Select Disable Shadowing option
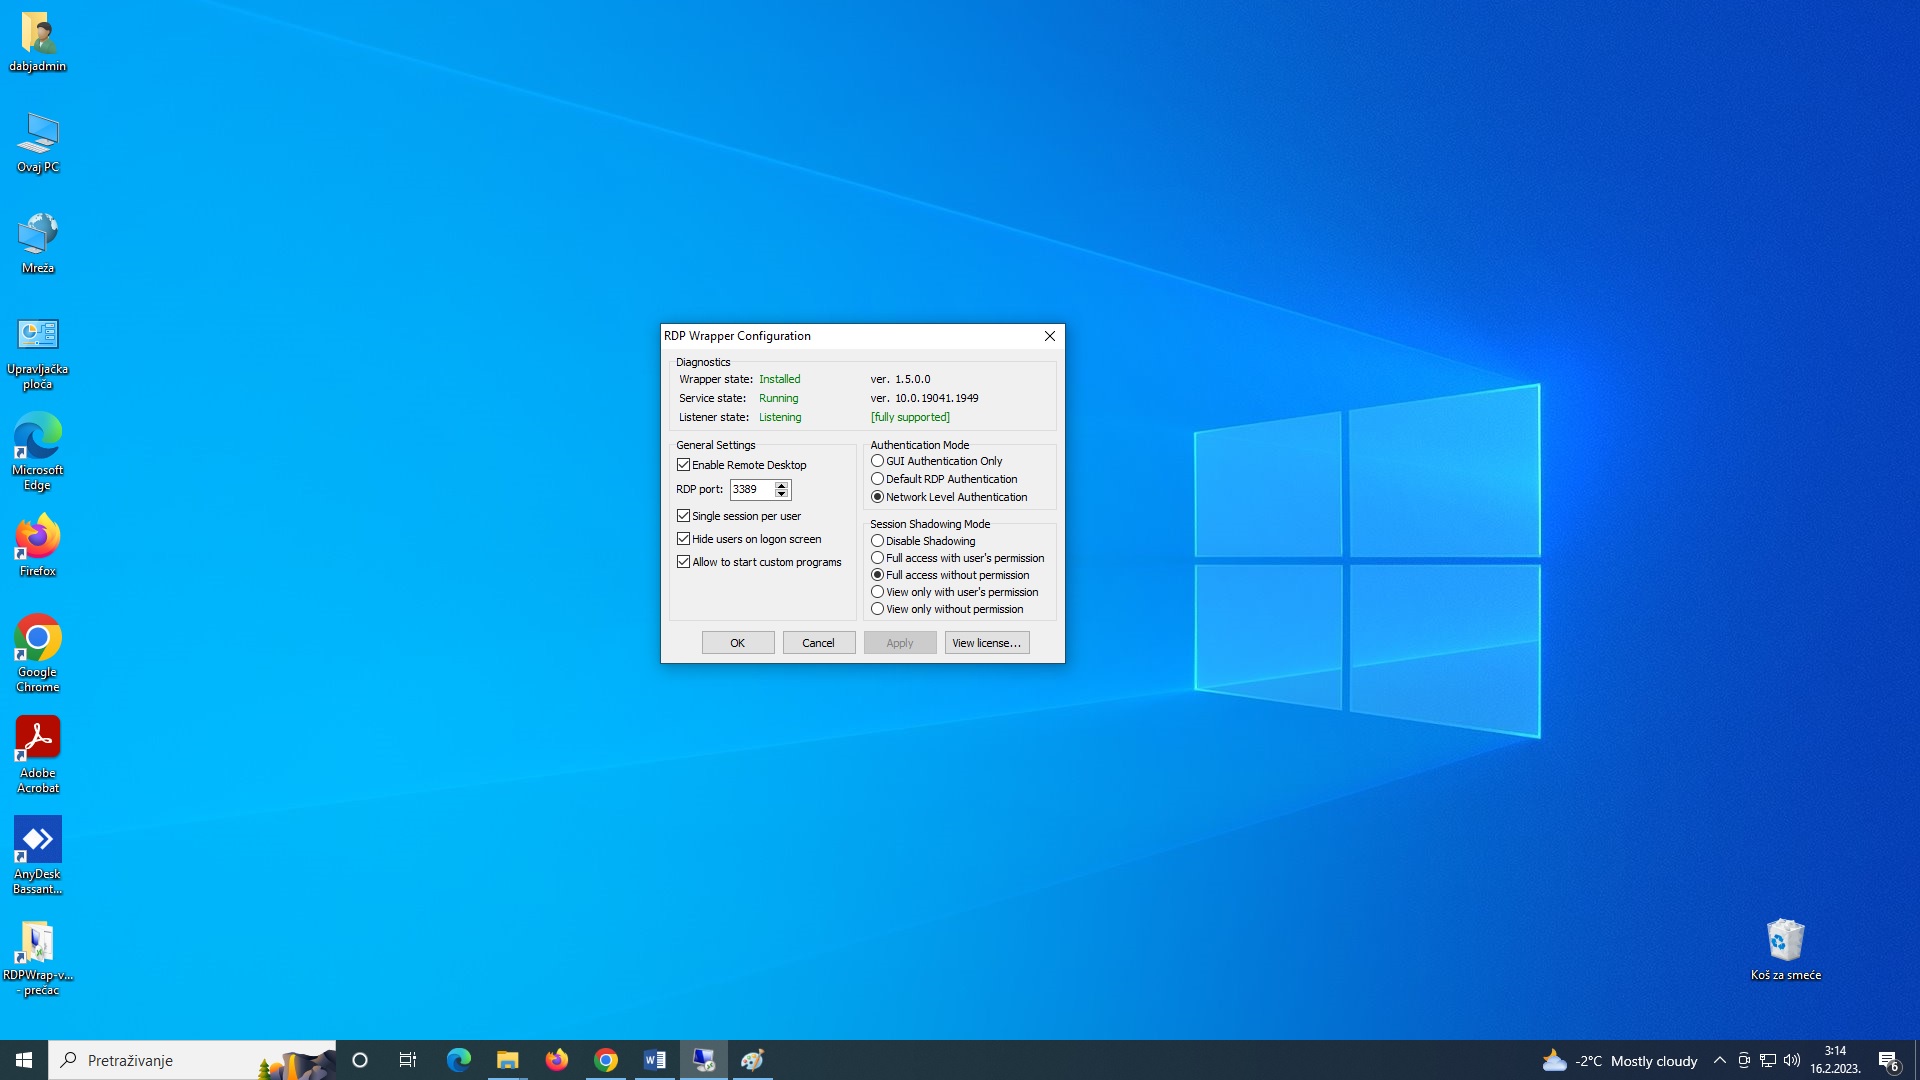This screenshot has height=1080, width=1920. [x=877, y=541]
